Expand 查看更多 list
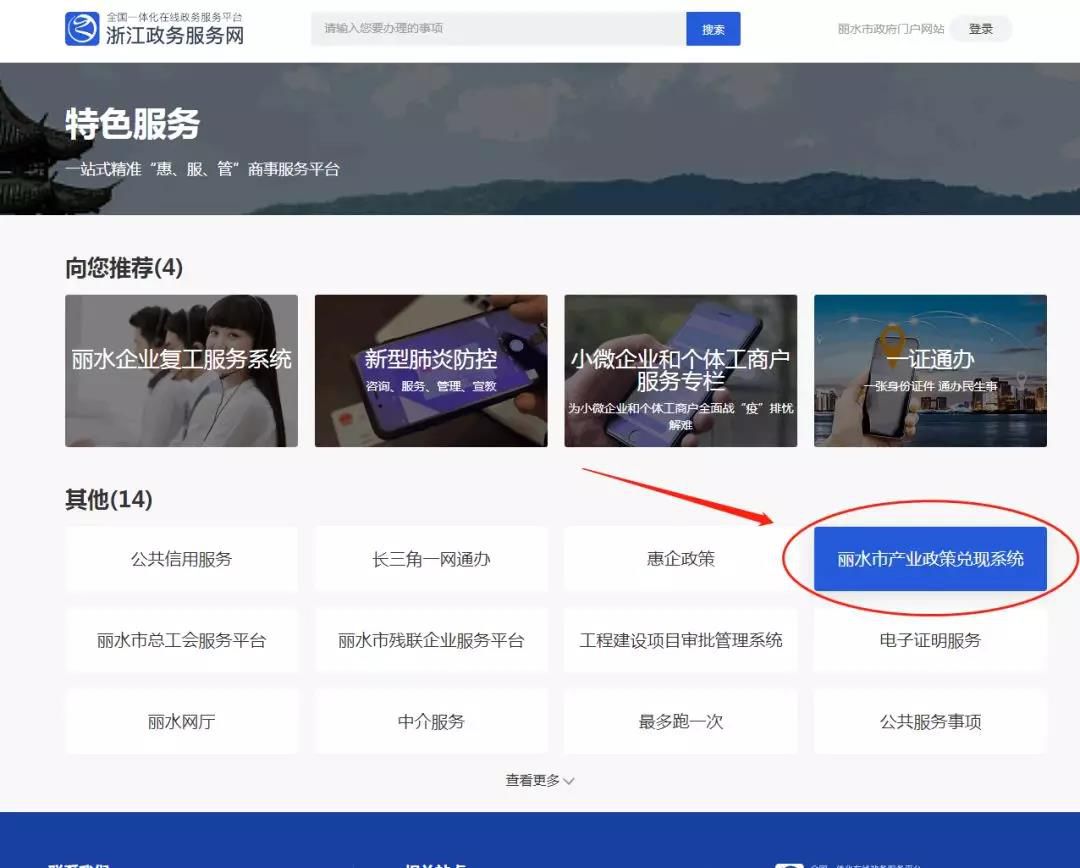Viewport: 1080px width, 868px height. [x=540, y=781]
